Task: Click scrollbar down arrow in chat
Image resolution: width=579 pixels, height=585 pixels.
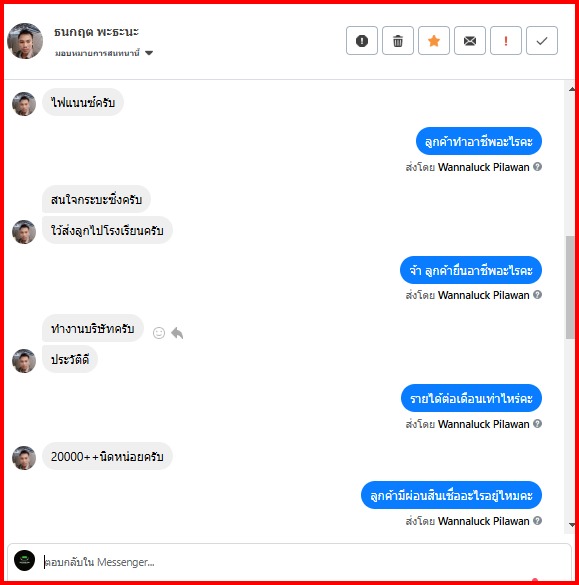Action: 572,525
